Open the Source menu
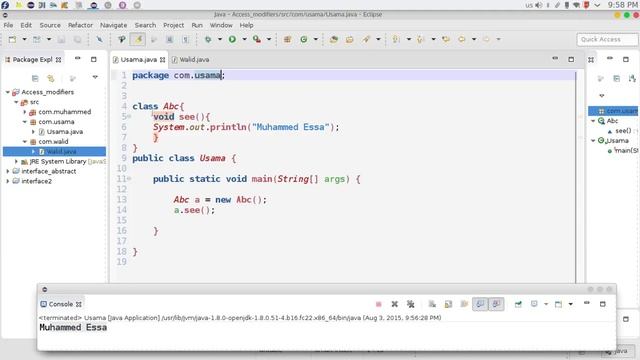Screen dimensions: 640x360 click(x=50, y=25)
